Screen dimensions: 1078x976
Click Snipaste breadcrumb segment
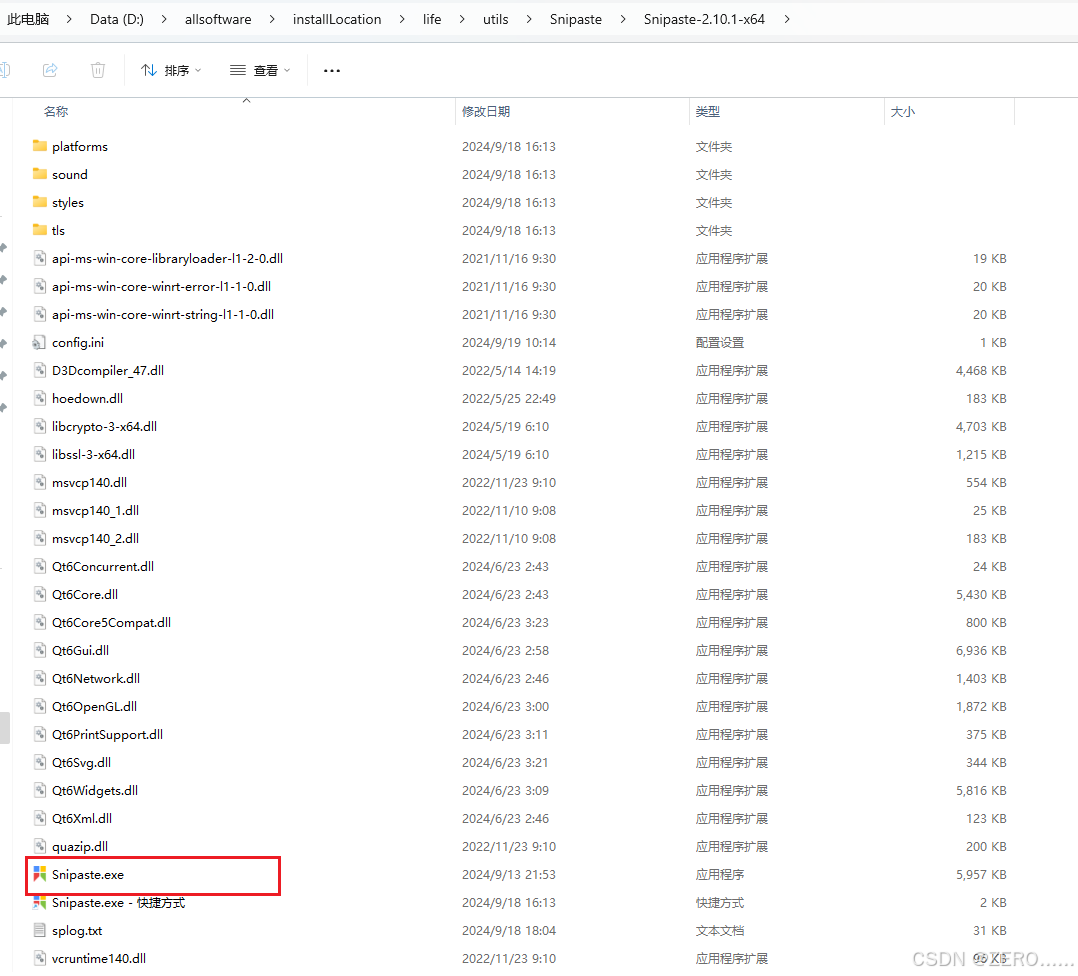[x=575, y=19]
